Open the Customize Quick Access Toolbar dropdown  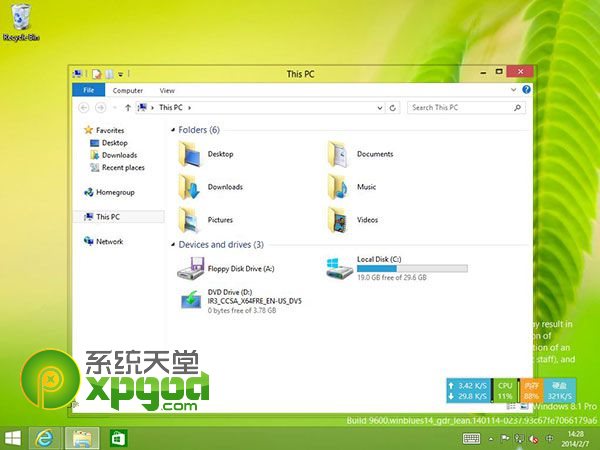[x=121, y=74]
